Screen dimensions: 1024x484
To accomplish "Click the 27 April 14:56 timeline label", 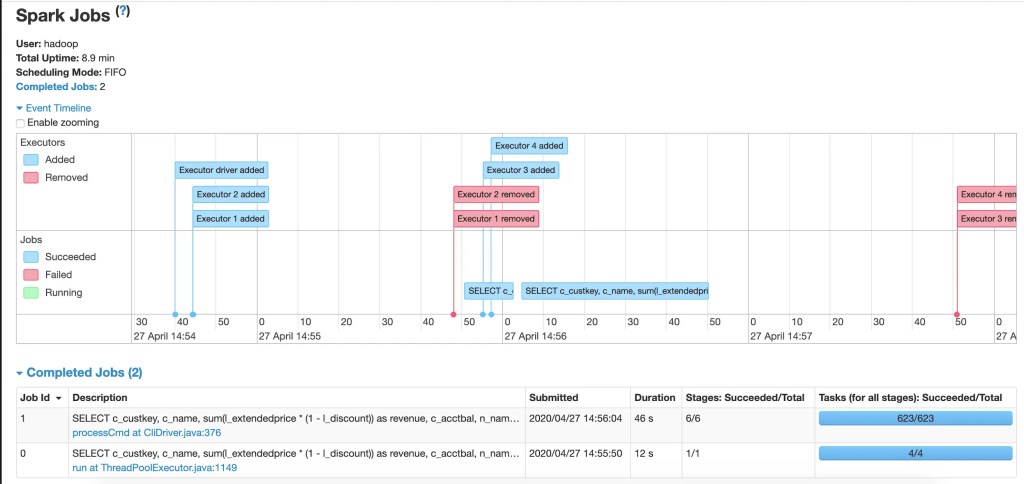I will [x=535, y=336].
